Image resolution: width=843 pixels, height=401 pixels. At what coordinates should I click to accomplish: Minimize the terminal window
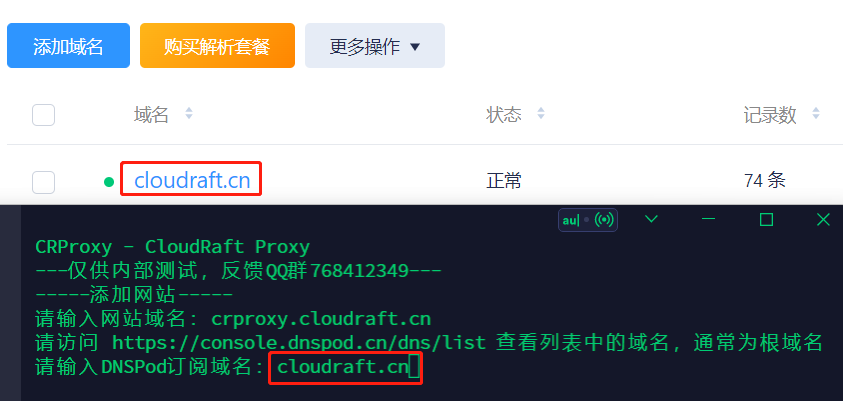pyautogui.click(x=709, y=219)
